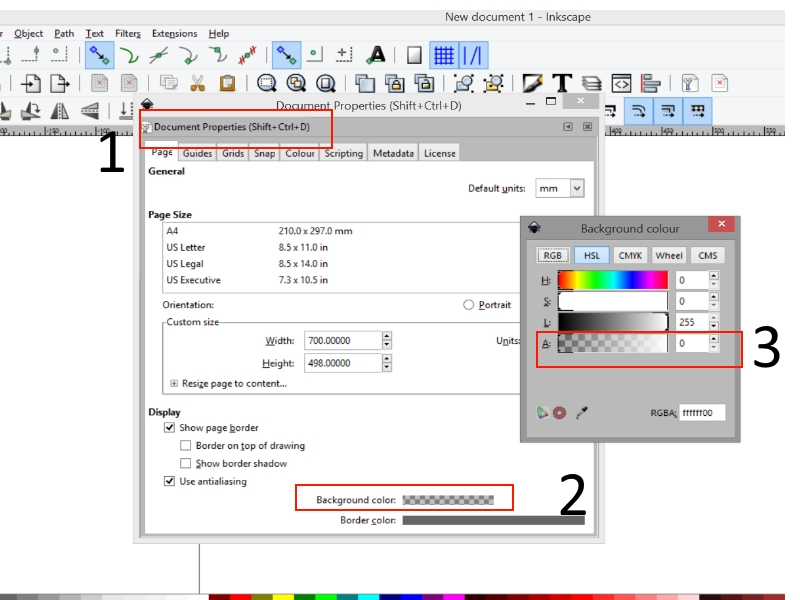
Task: Switch to the Grids tab
Action: (x=233, y=153)
